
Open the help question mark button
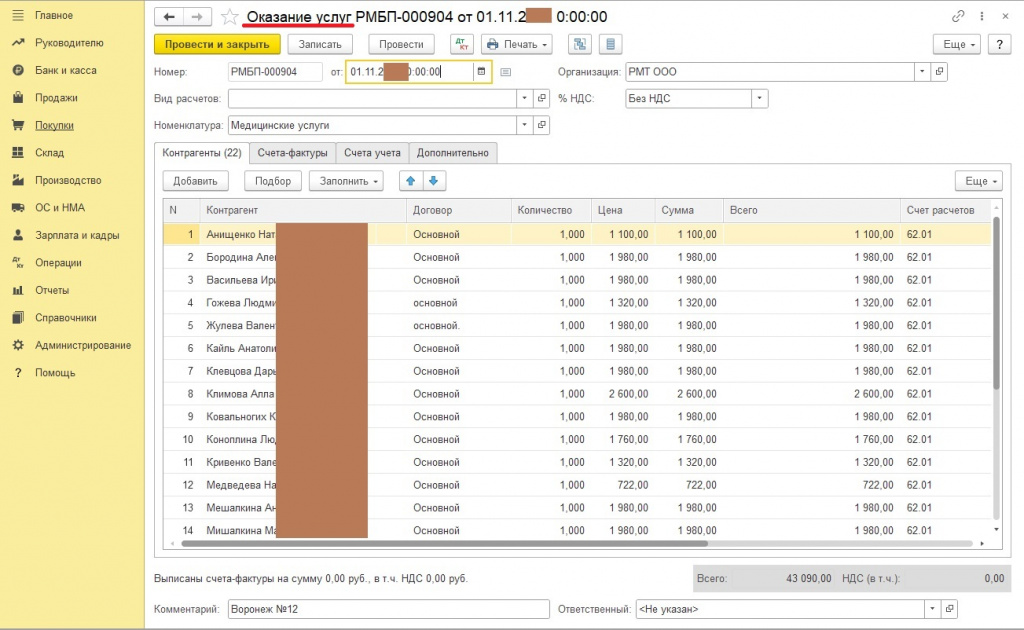pyautogui.click(x=998, y=44)
